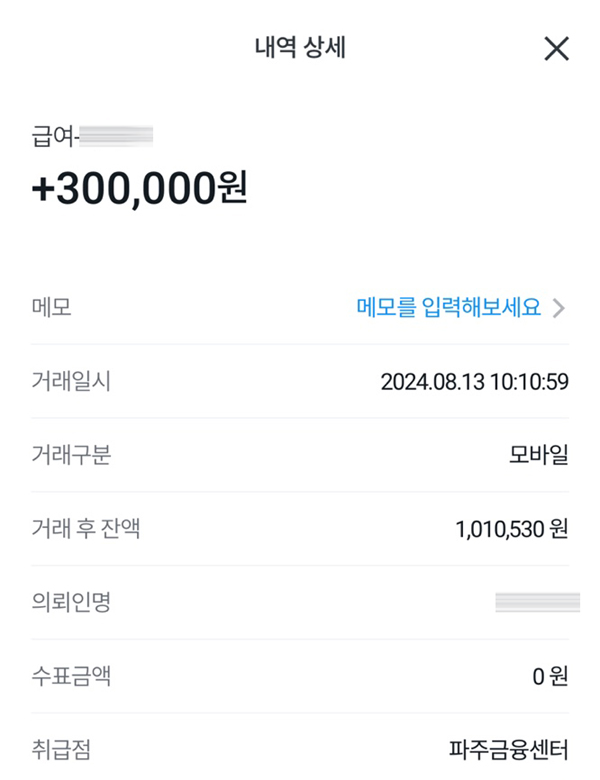Open memo via the chevron arrow
This screenshot has width=600, height=780.
tap(559, 308)
